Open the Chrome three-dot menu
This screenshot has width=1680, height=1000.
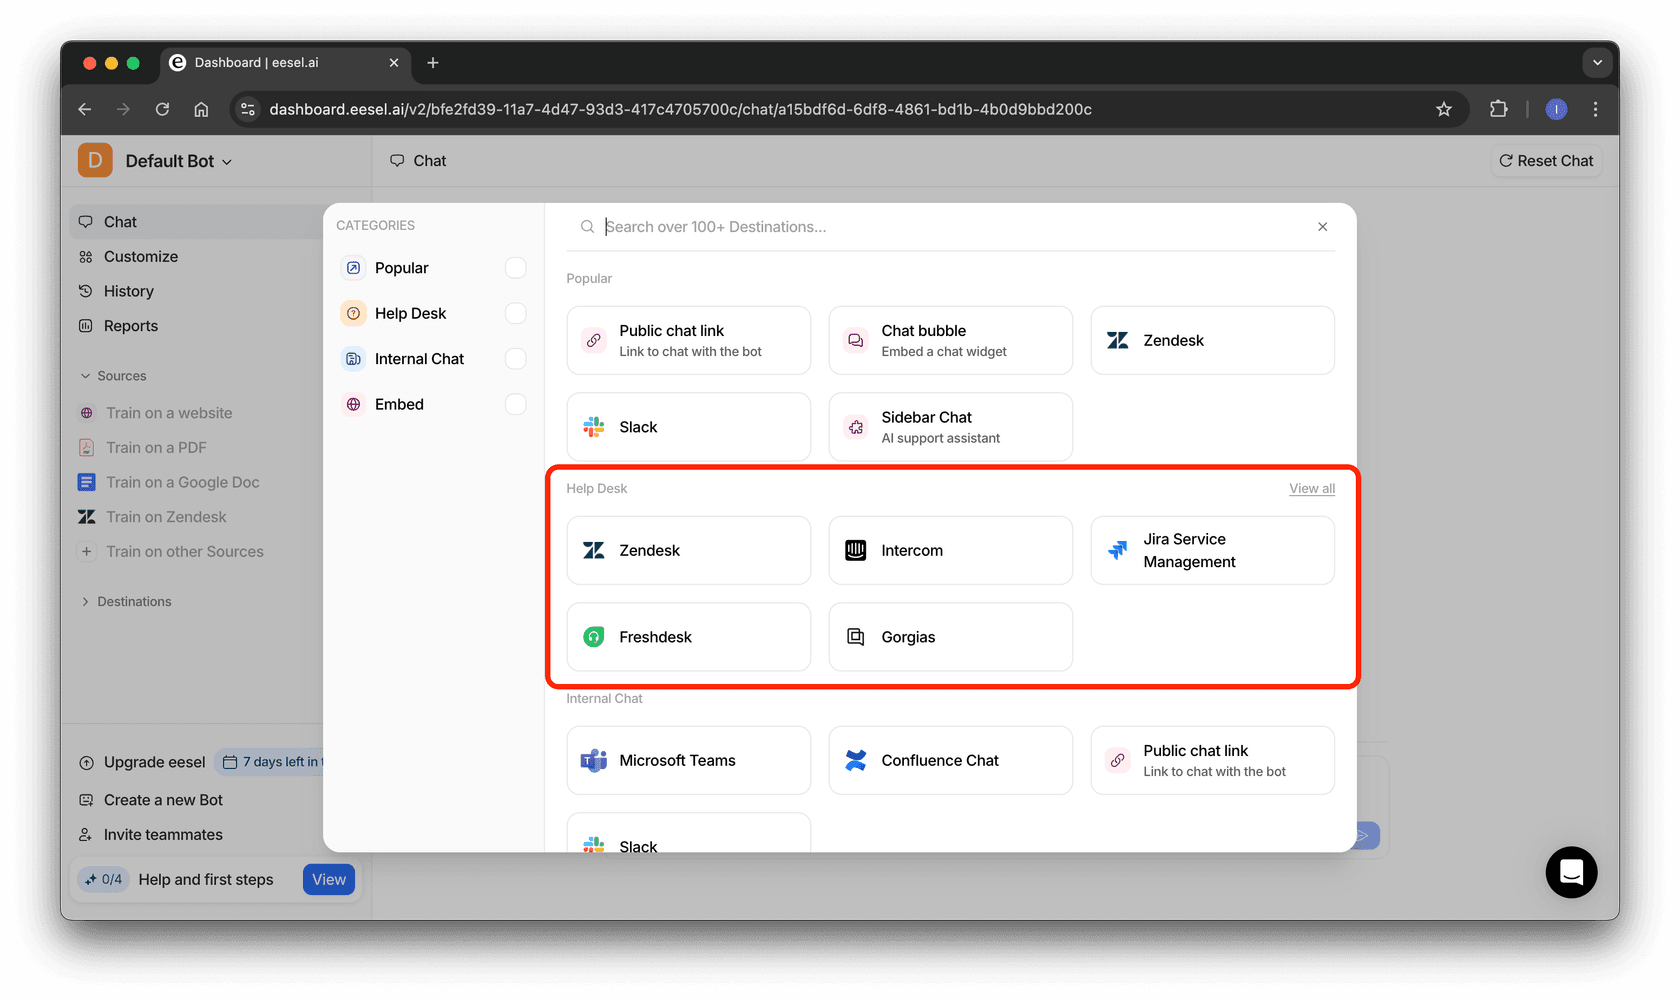click(x=1595, y=109)
